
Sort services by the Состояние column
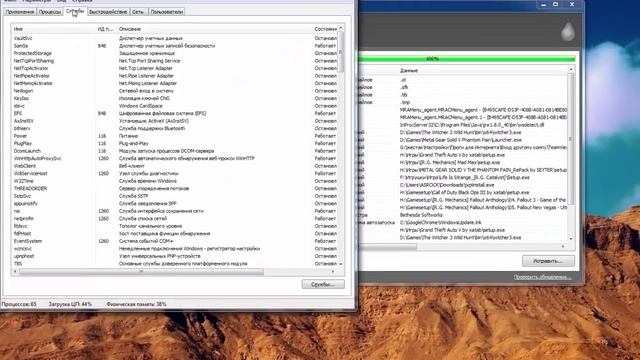click(x=325, y=29)
